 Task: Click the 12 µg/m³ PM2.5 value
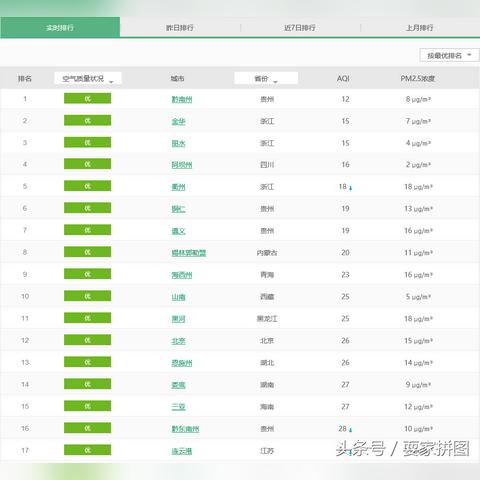click(418, 407)
